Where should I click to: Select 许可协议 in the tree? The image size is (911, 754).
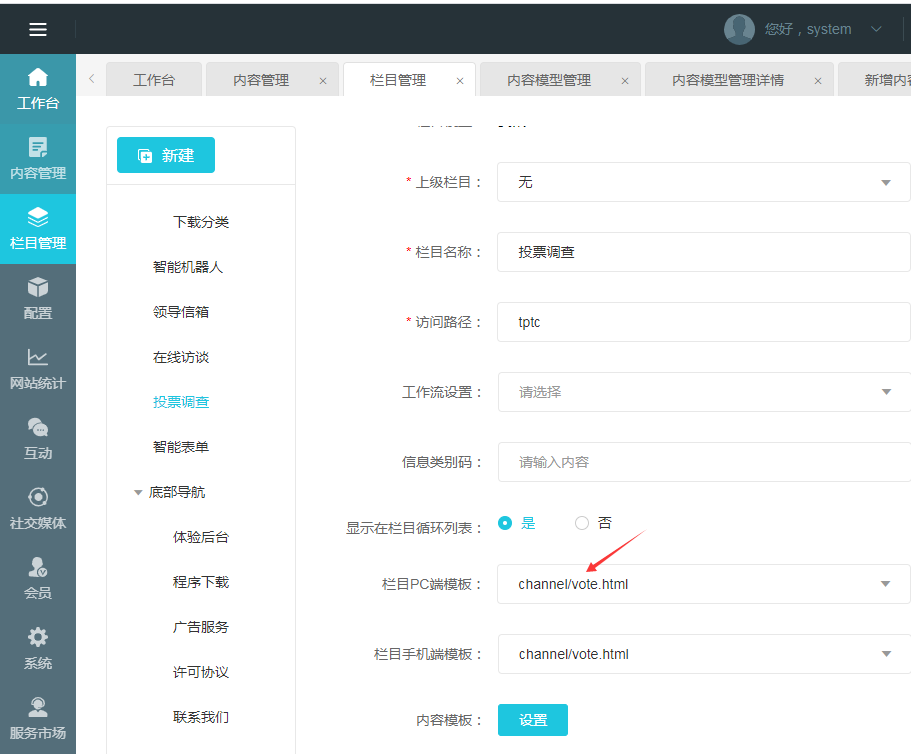pyautogui.click(x=201, y=672)
